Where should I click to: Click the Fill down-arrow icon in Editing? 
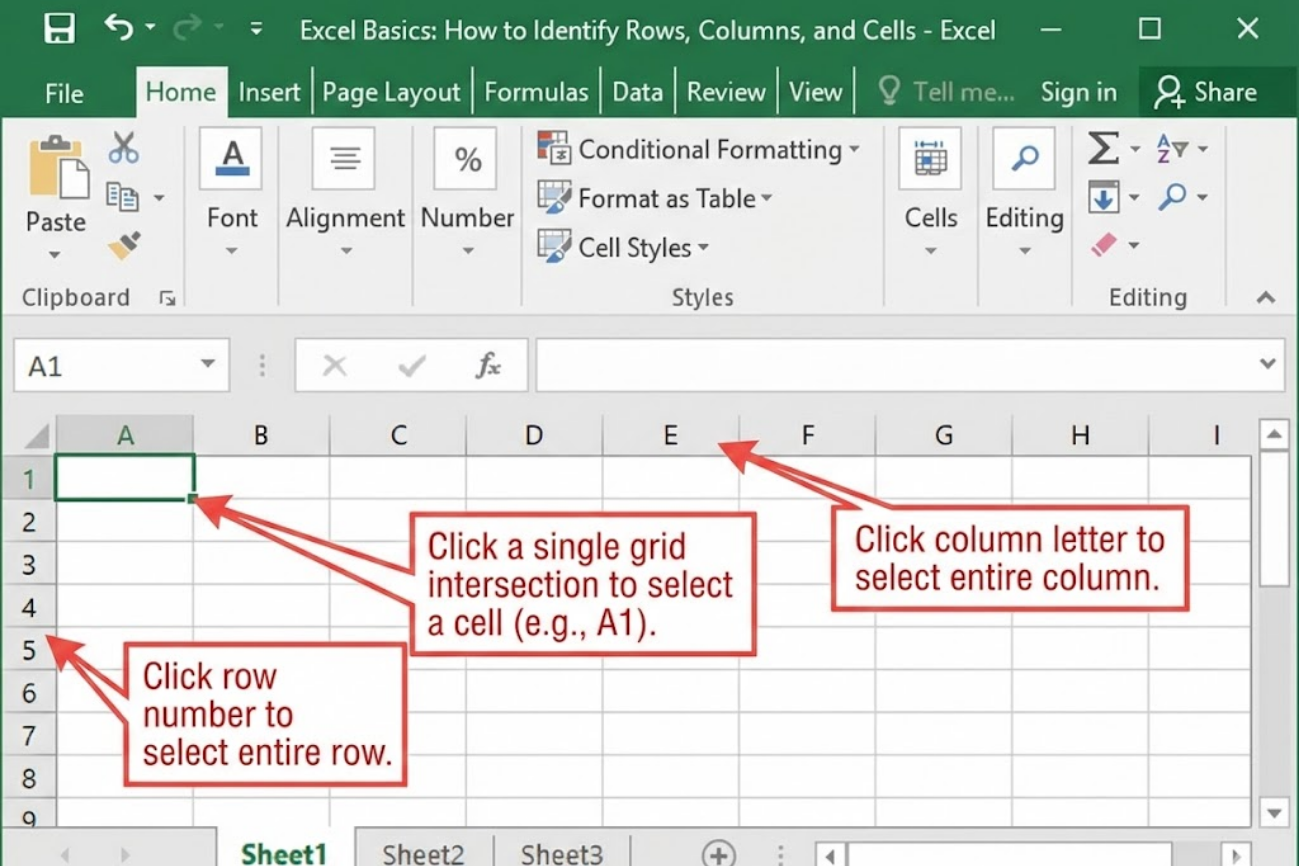pyautogui.click(x=1105, y=196)
